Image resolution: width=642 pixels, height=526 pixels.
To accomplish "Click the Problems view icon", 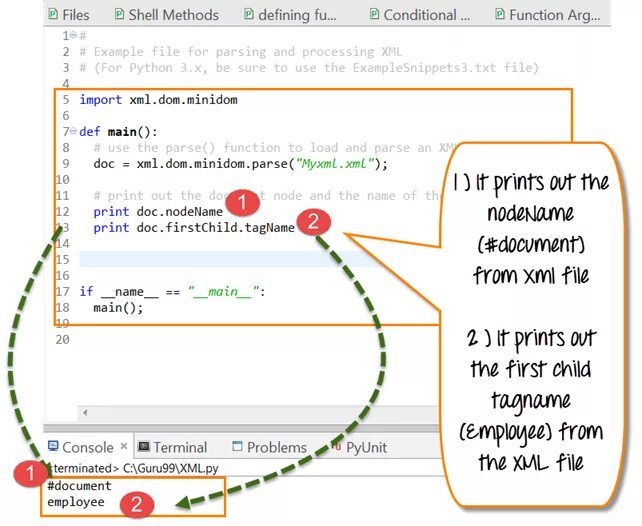I will 237,446.
